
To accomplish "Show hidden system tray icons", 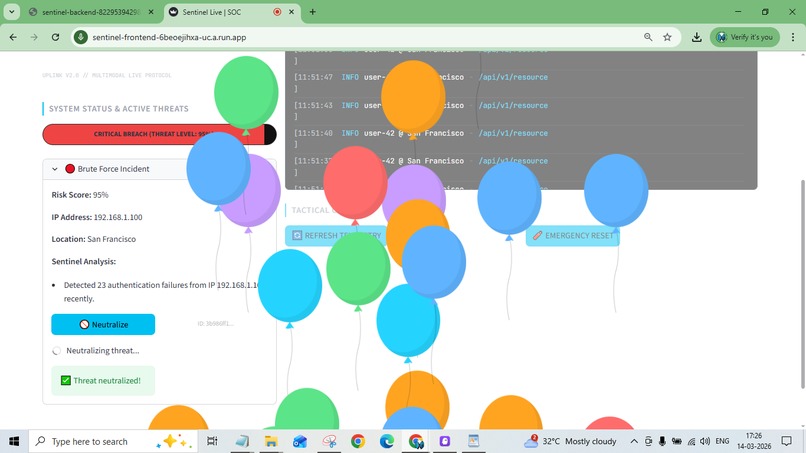I will tap(634, 441).
